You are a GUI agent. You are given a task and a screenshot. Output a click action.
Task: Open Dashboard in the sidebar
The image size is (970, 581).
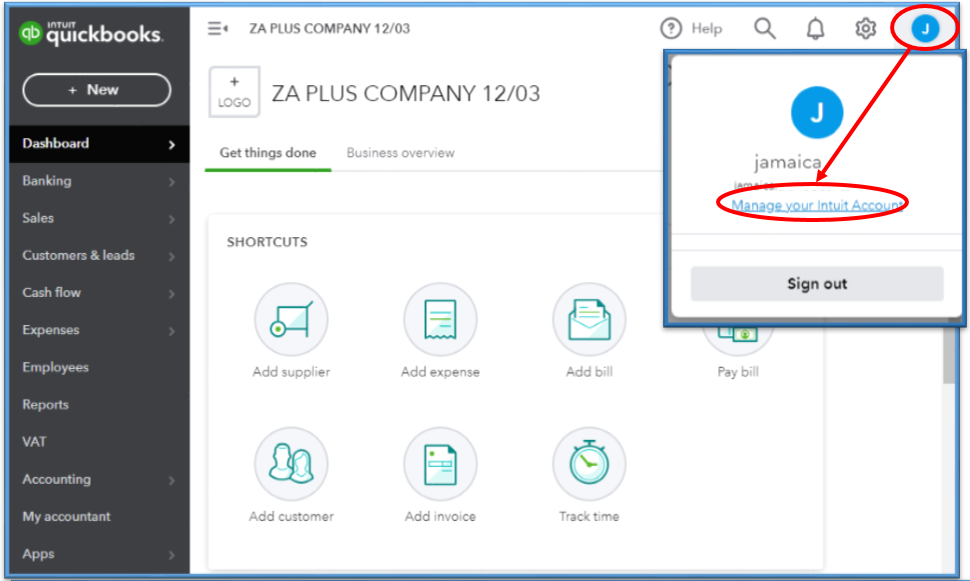tap(100, 144)
